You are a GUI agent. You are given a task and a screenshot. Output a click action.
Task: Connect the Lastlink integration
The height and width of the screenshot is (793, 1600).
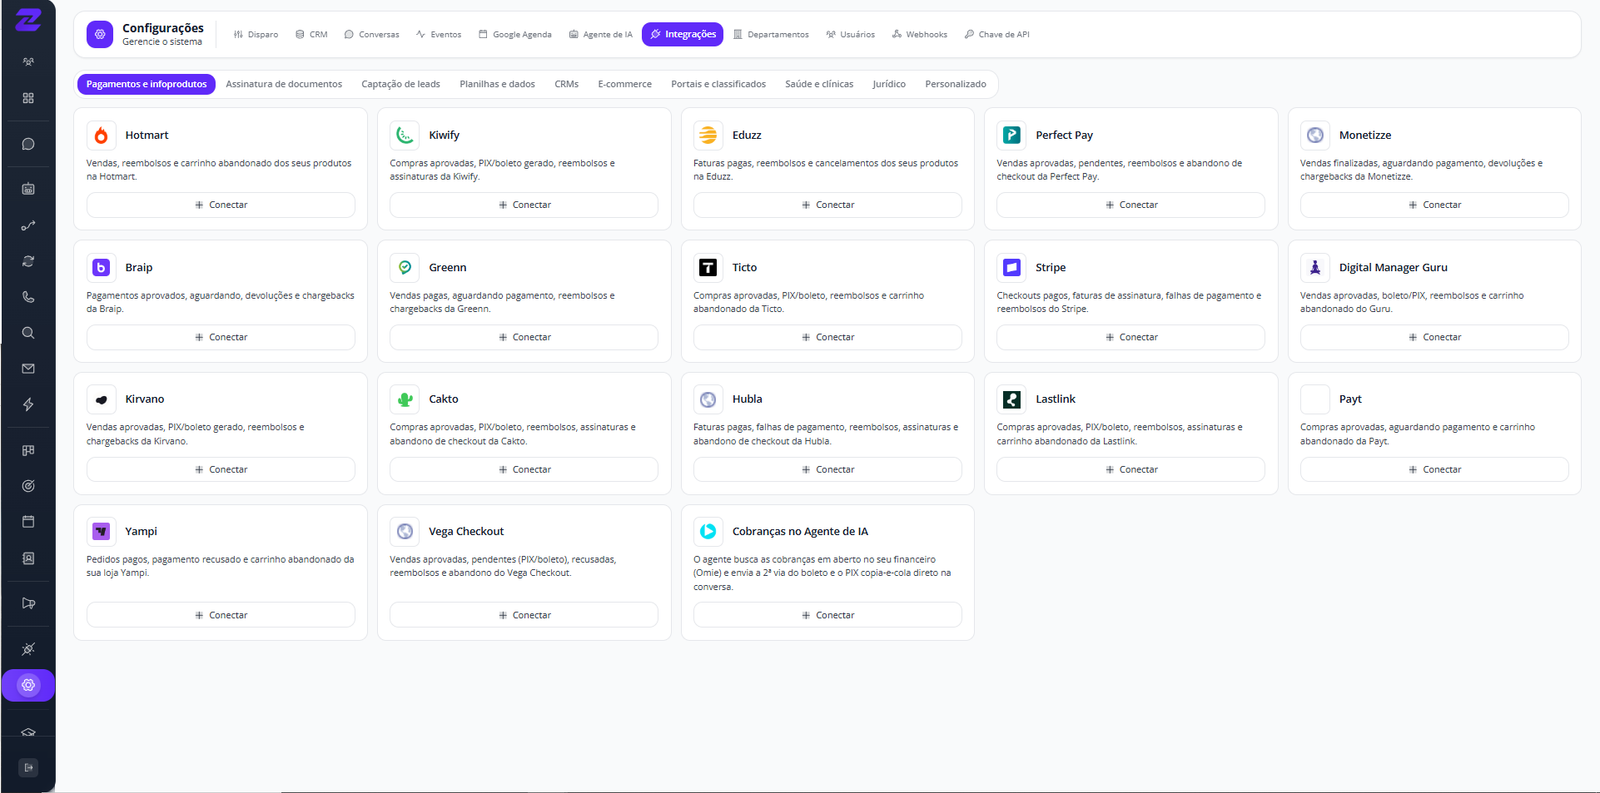click(x=1131, y=469)
